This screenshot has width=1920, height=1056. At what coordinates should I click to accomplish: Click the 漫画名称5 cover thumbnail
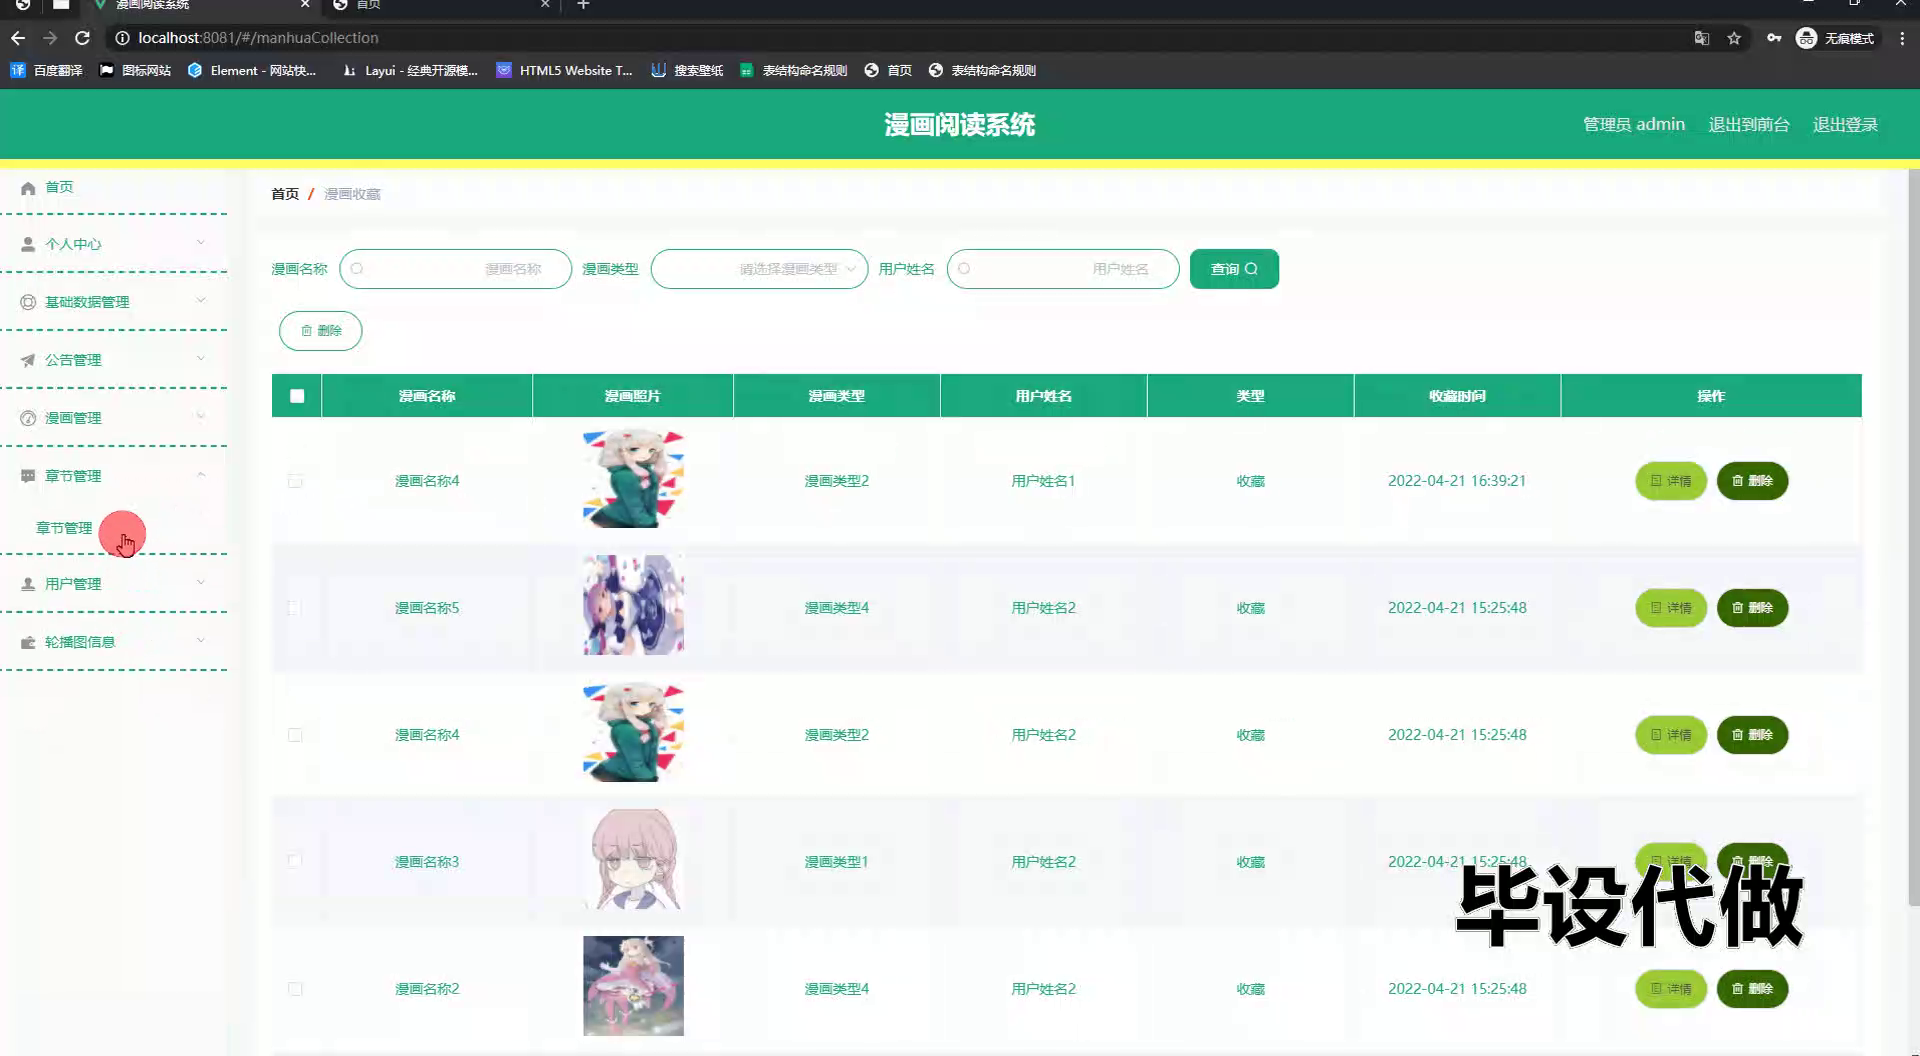634,605
